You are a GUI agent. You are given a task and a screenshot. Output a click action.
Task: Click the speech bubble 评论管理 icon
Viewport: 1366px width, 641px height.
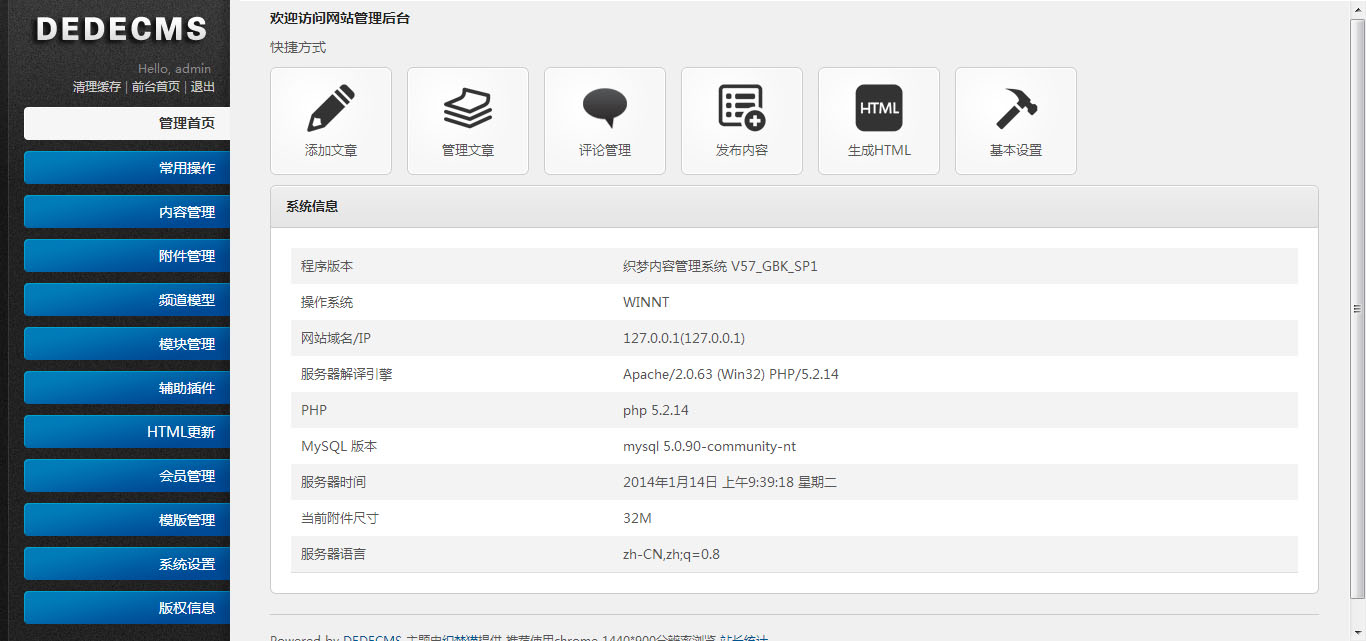coord(604,108)
